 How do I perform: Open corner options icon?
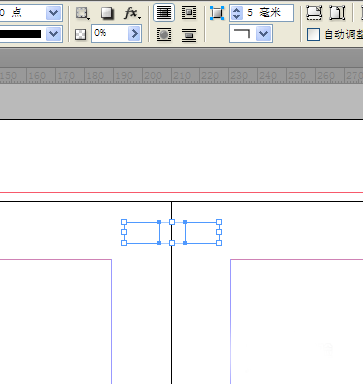pos(217,13)
